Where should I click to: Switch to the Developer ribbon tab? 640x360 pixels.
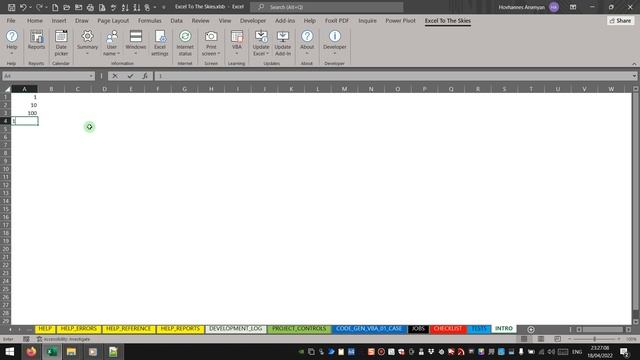[253, 20]
